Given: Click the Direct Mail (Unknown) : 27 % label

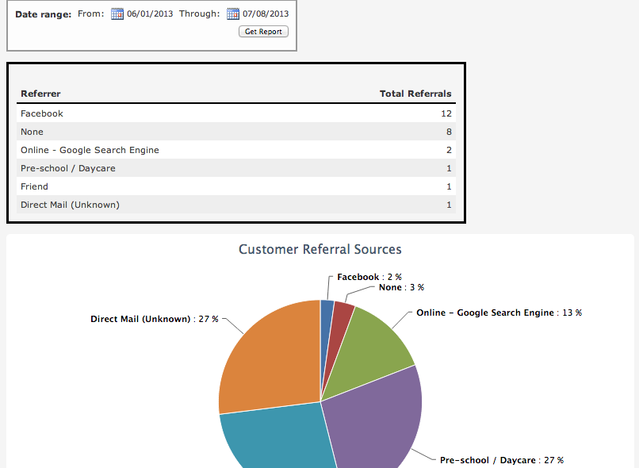Looking at the screenshot, I should 154,319.
